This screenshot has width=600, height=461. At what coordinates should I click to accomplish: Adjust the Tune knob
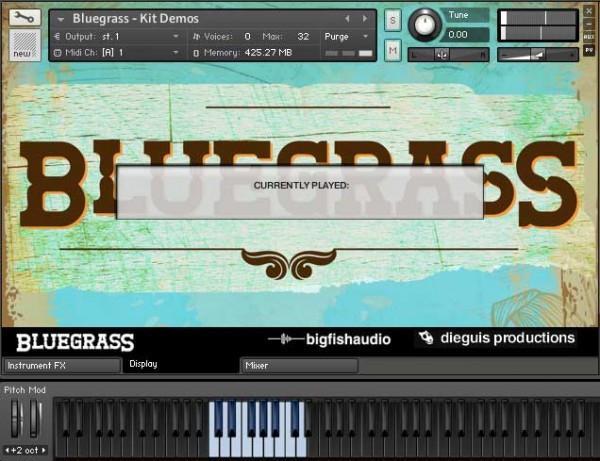[x=425, y=24]
